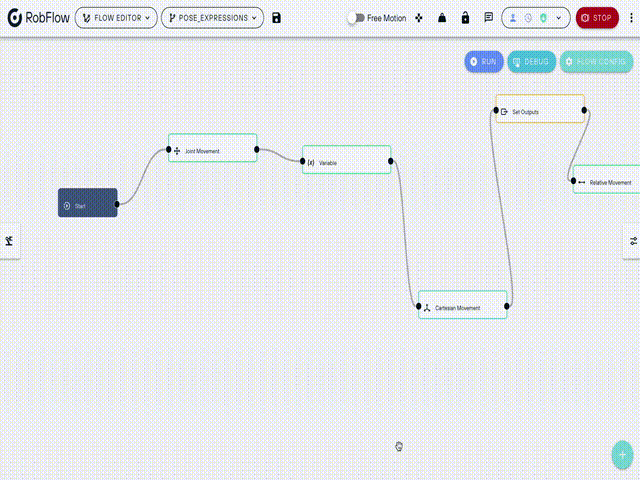Click the Joint Movement node icon
Image resolution: width=640 pixels, height=480 pixels.
177,151
